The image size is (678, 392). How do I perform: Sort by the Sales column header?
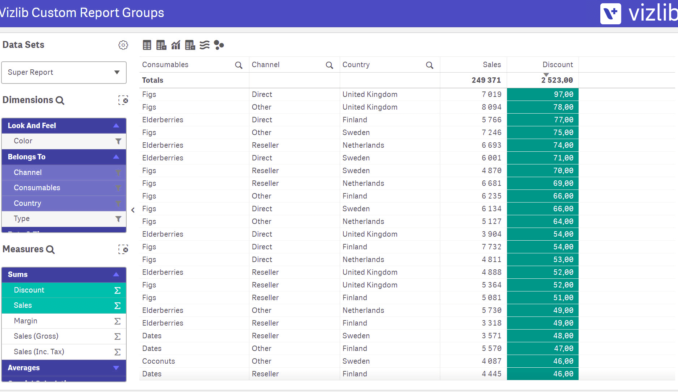point(492,65)
